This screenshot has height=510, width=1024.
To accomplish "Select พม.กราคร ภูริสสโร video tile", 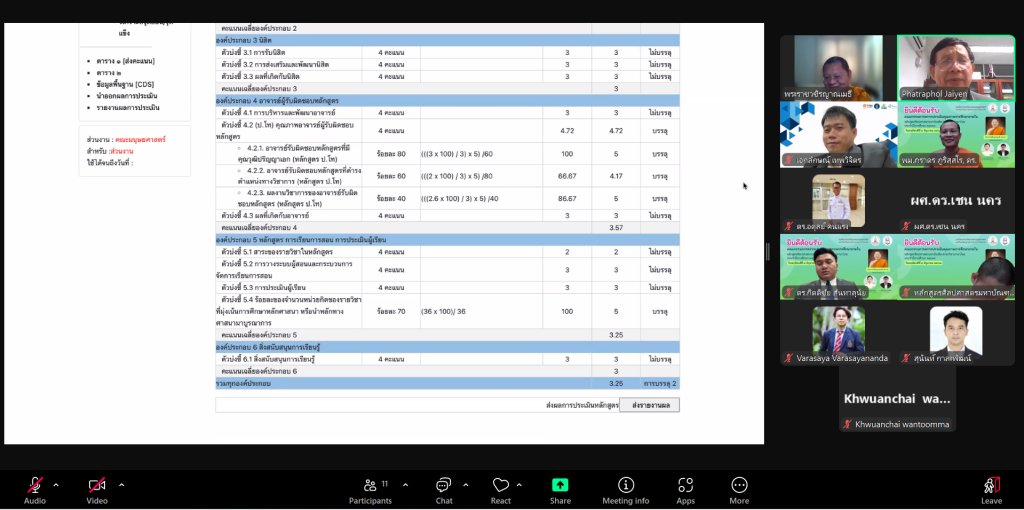I will pos(956,135).
